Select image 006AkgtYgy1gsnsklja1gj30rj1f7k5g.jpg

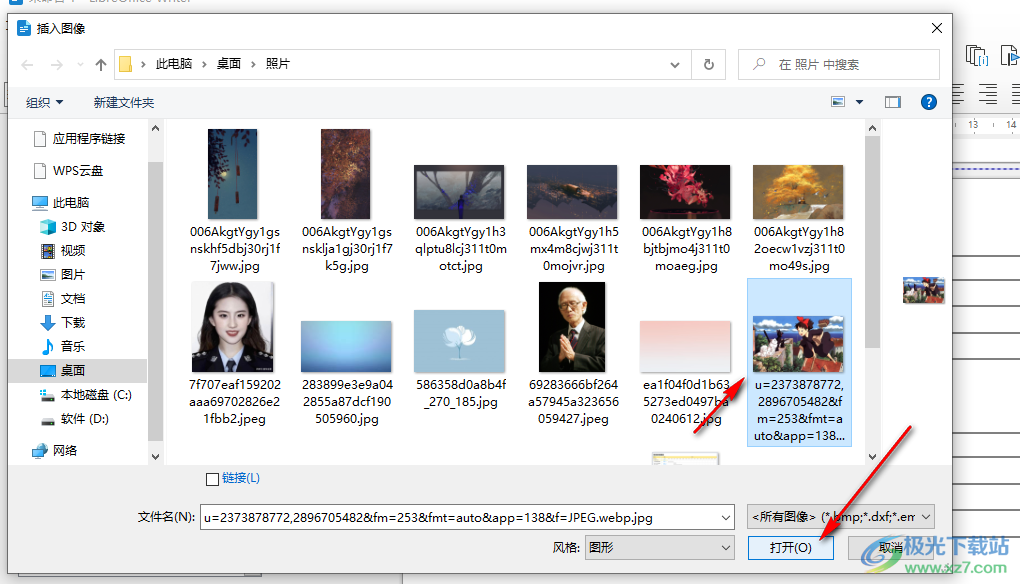pos(347,201)
